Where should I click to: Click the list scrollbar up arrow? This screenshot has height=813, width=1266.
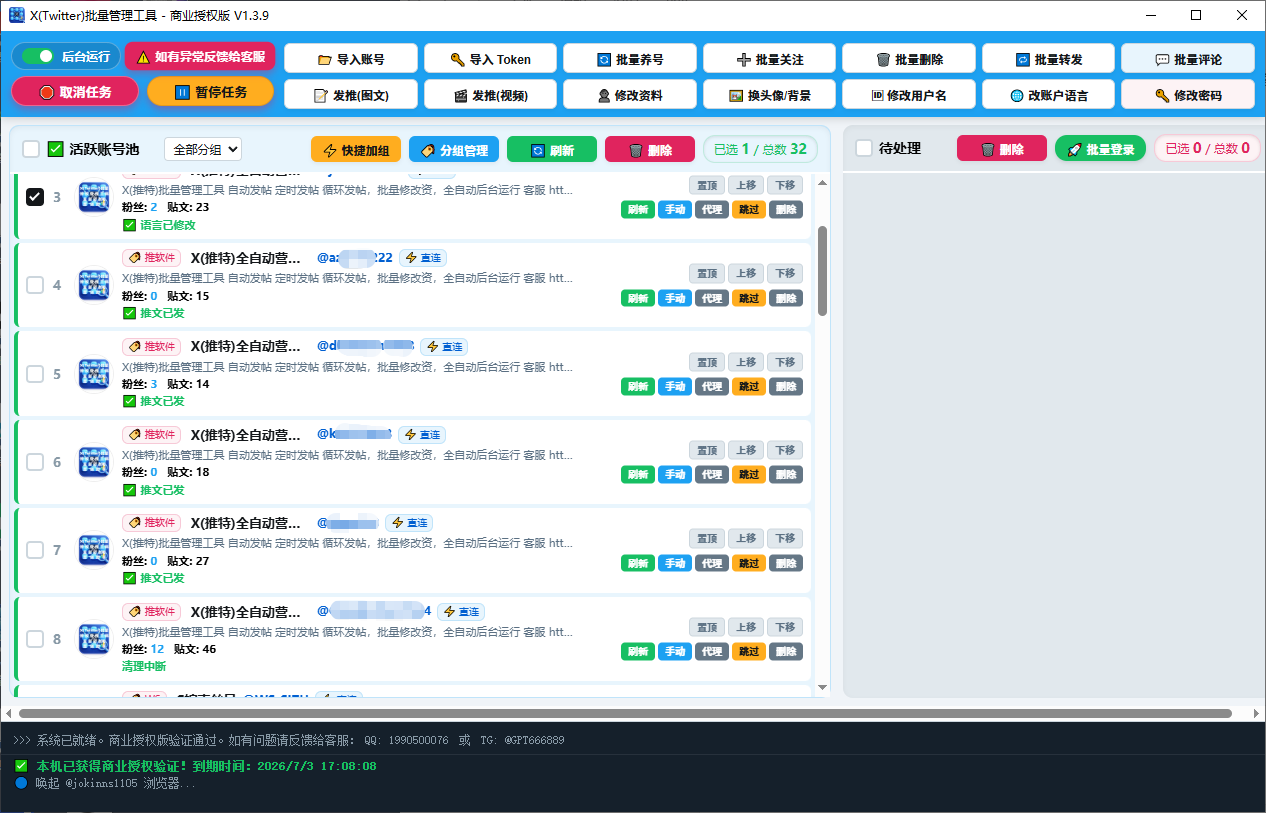(x=822, y=182)
